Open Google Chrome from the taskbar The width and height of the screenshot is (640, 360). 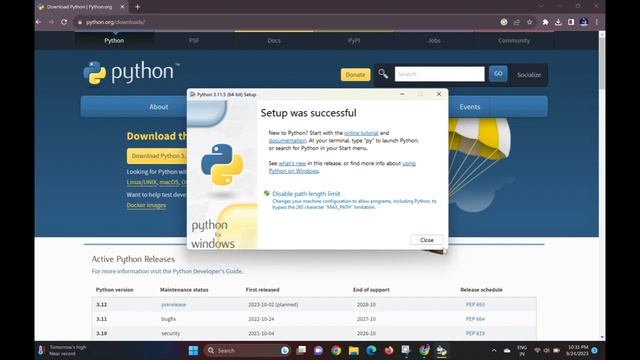coord(336,350)
